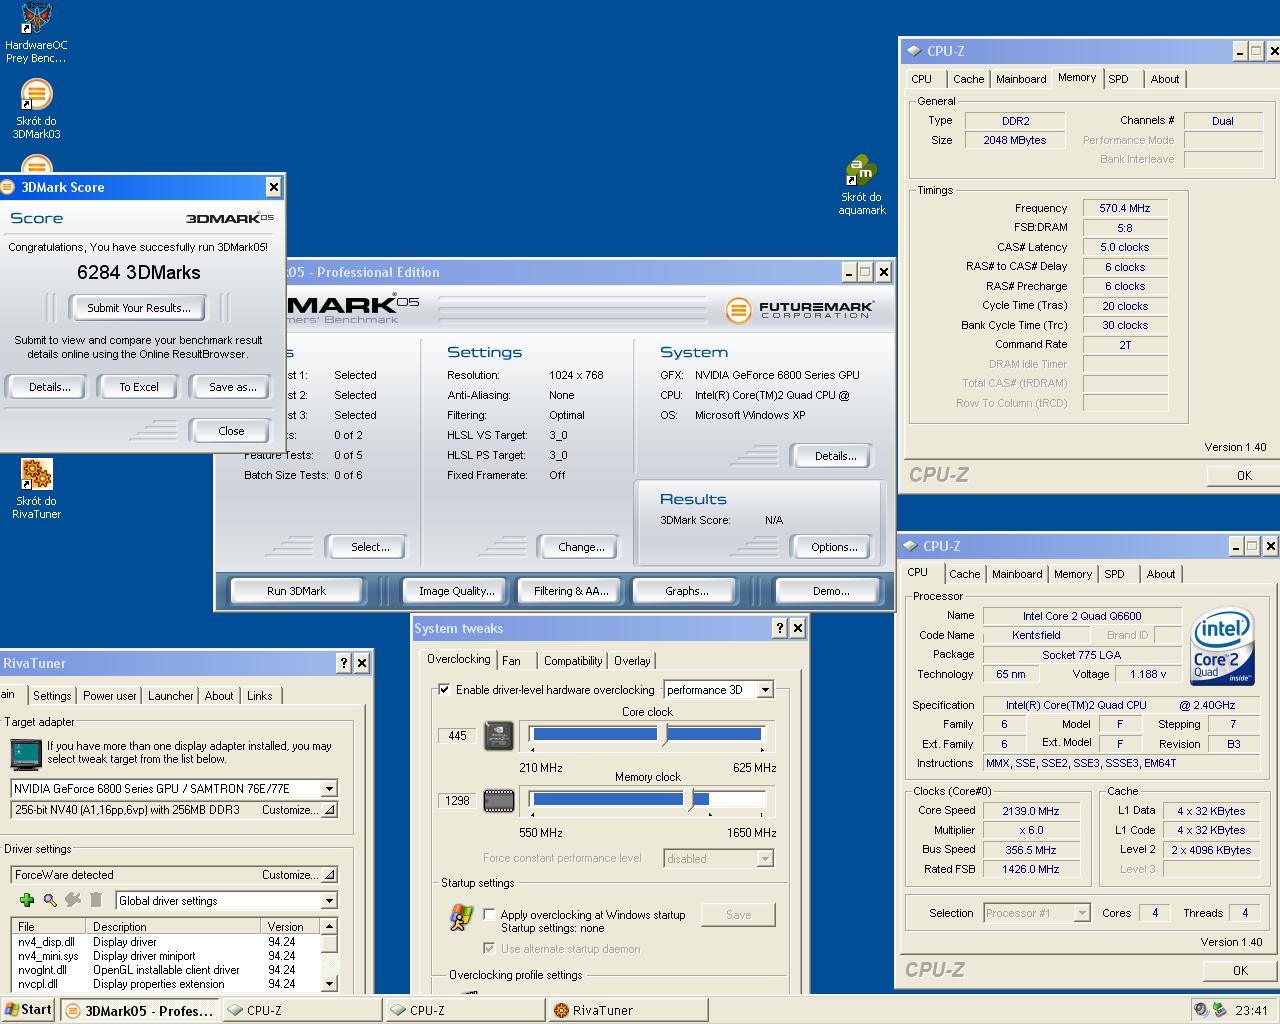Switch to the Compatibility tab in System tweaks
The image size is (1280, 1024).
(x=573, y=660)
